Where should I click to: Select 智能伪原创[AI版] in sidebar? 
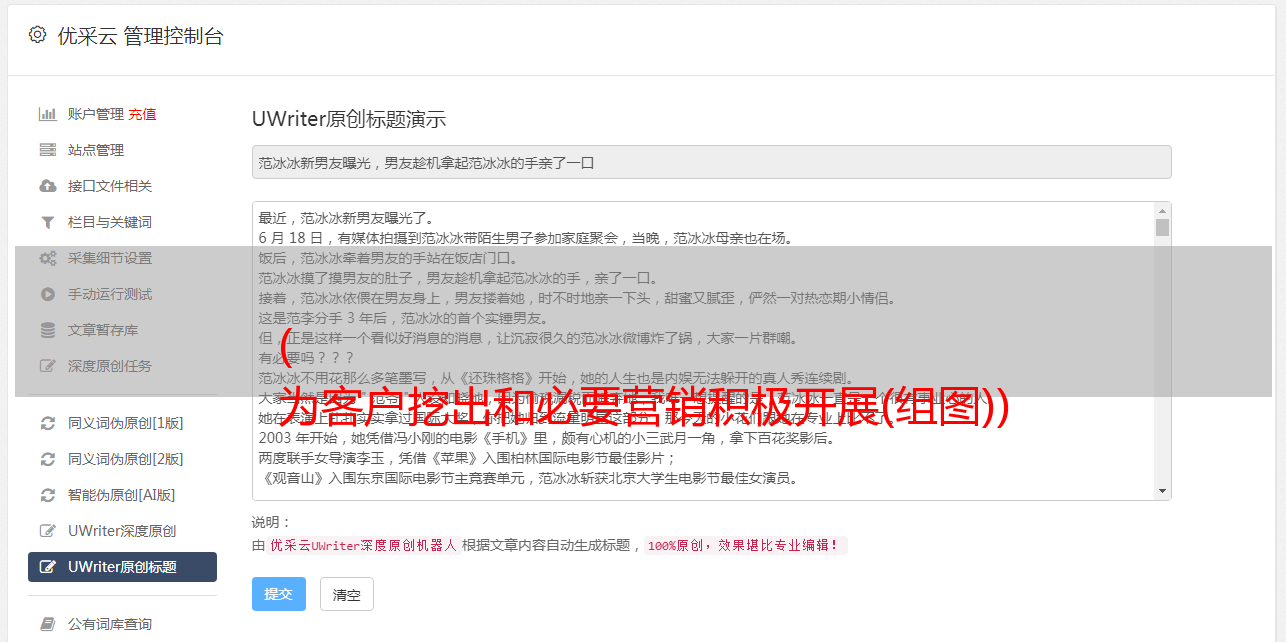tap(122, 495)
